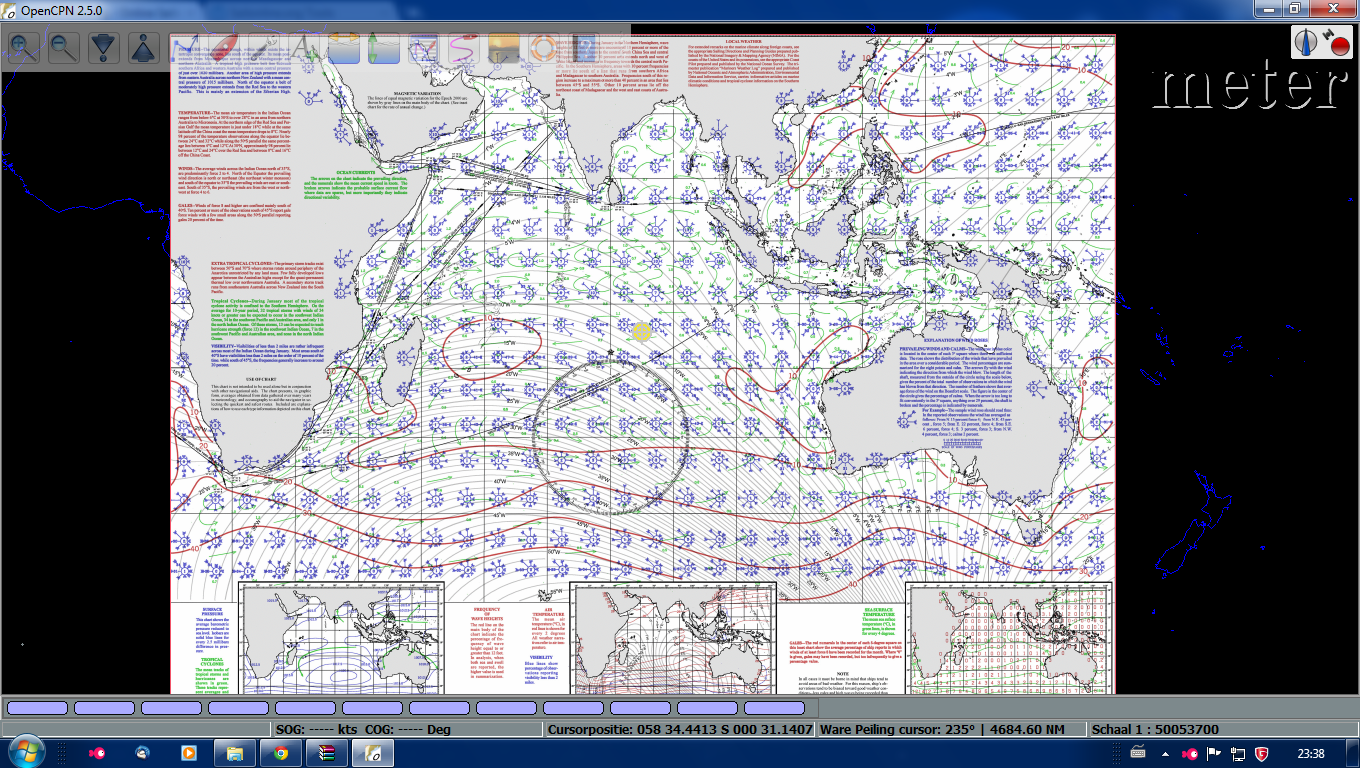Open the route manager icon

pyautogui.click(x=424, y=47)
